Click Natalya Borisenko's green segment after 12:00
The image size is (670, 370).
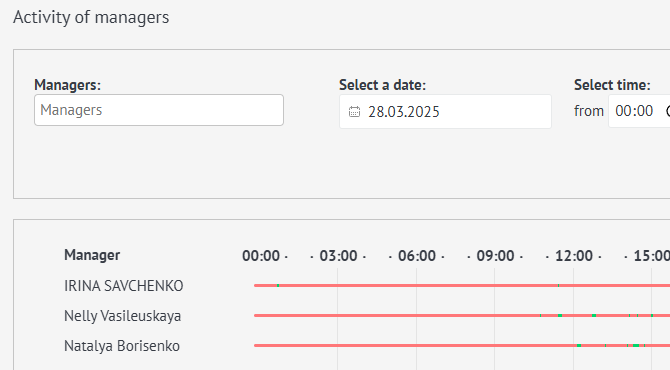tap(579, 345)
